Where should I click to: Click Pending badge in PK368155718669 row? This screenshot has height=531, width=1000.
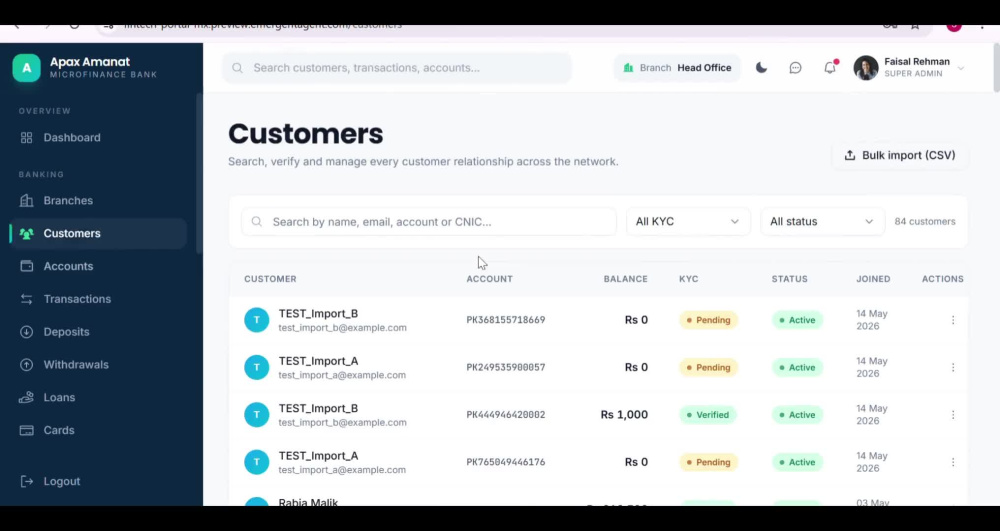(709, 320)
